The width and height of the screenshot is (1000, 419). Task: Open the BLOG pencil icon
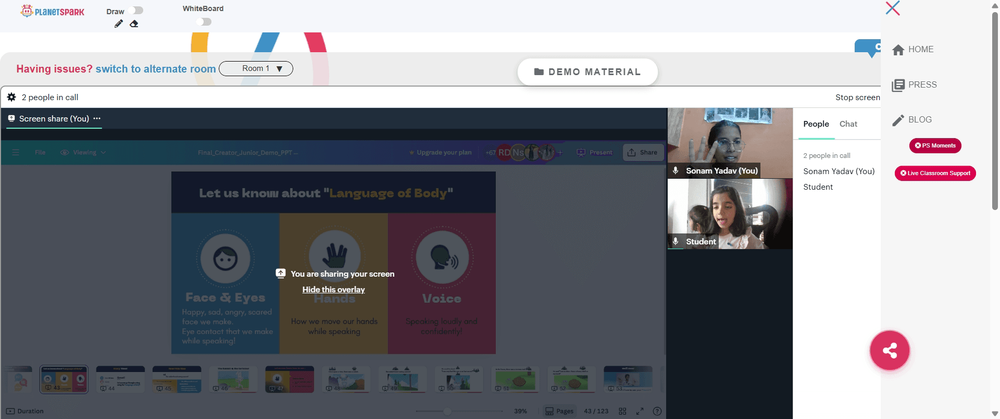(x=898, y=120)
